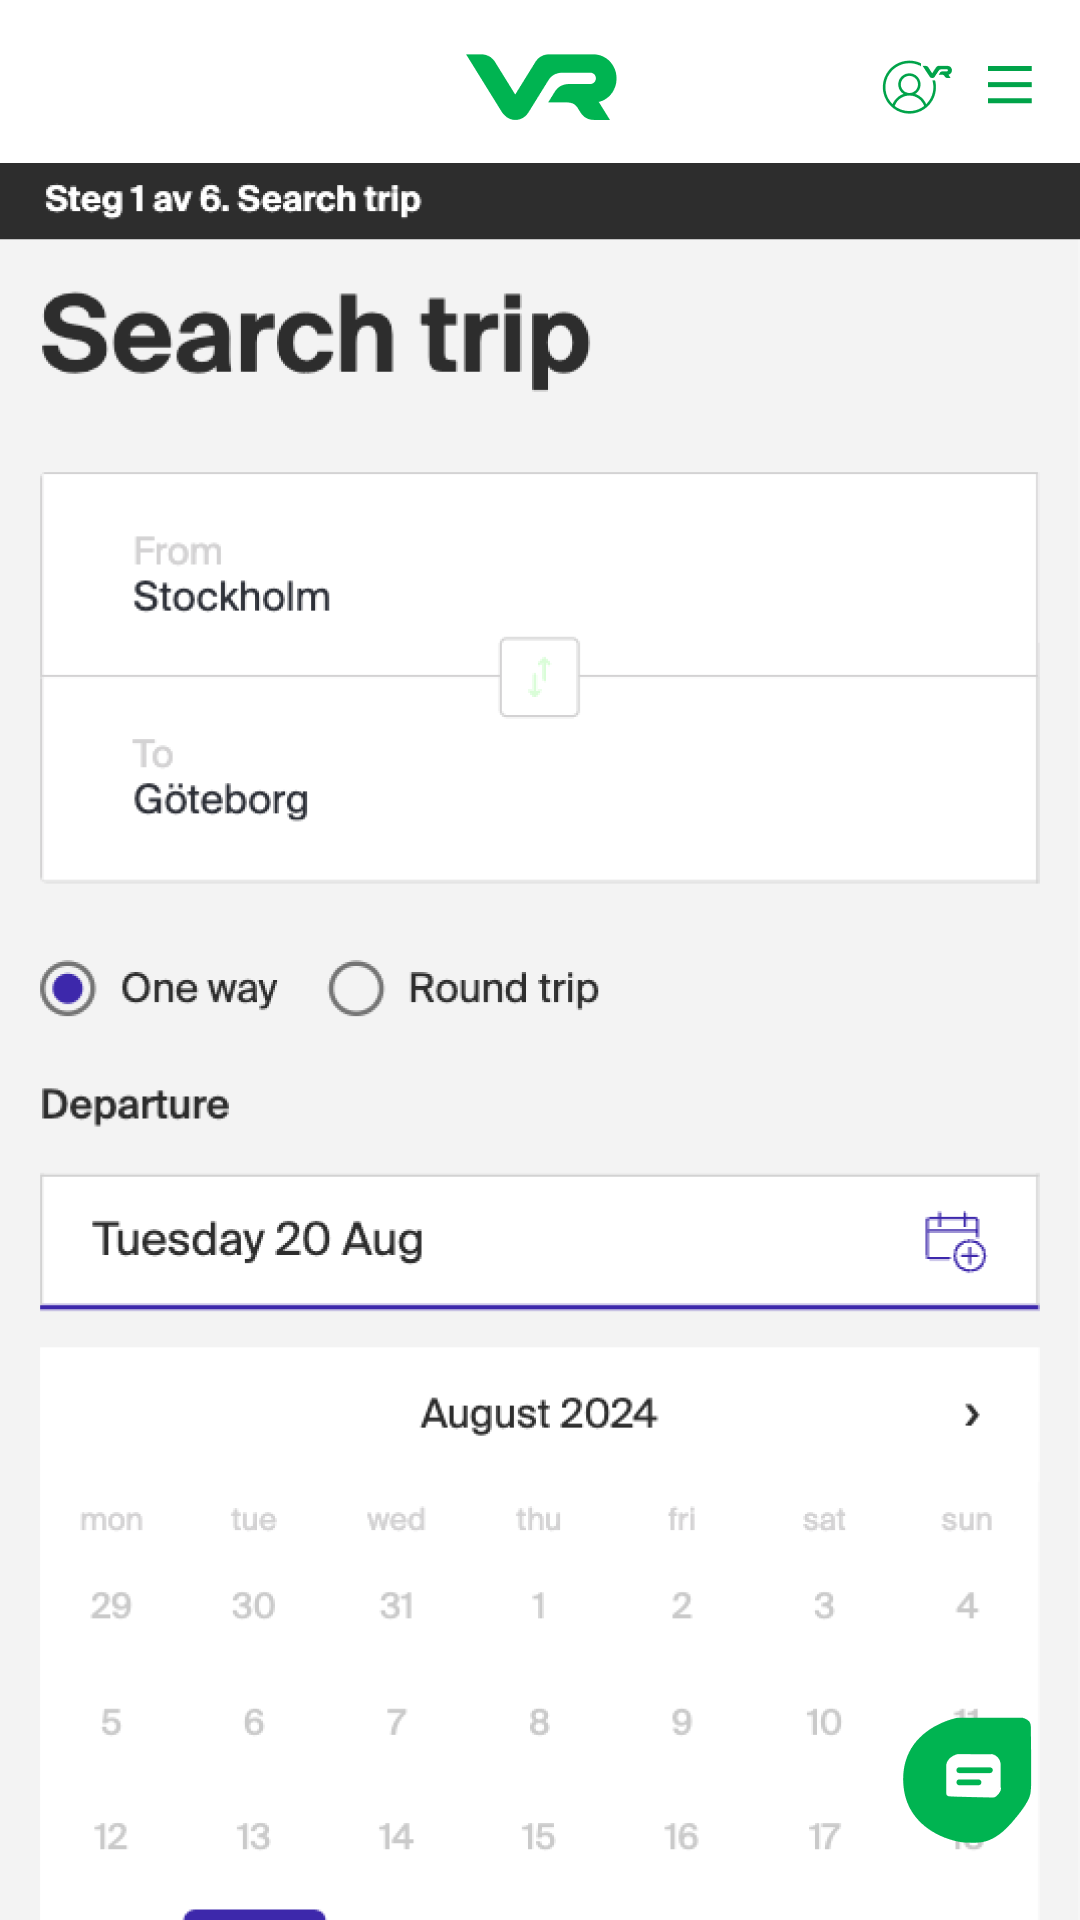Open the hamburger menu
Viewport: 1080px width, 1920px height.
click(1009, 85)
